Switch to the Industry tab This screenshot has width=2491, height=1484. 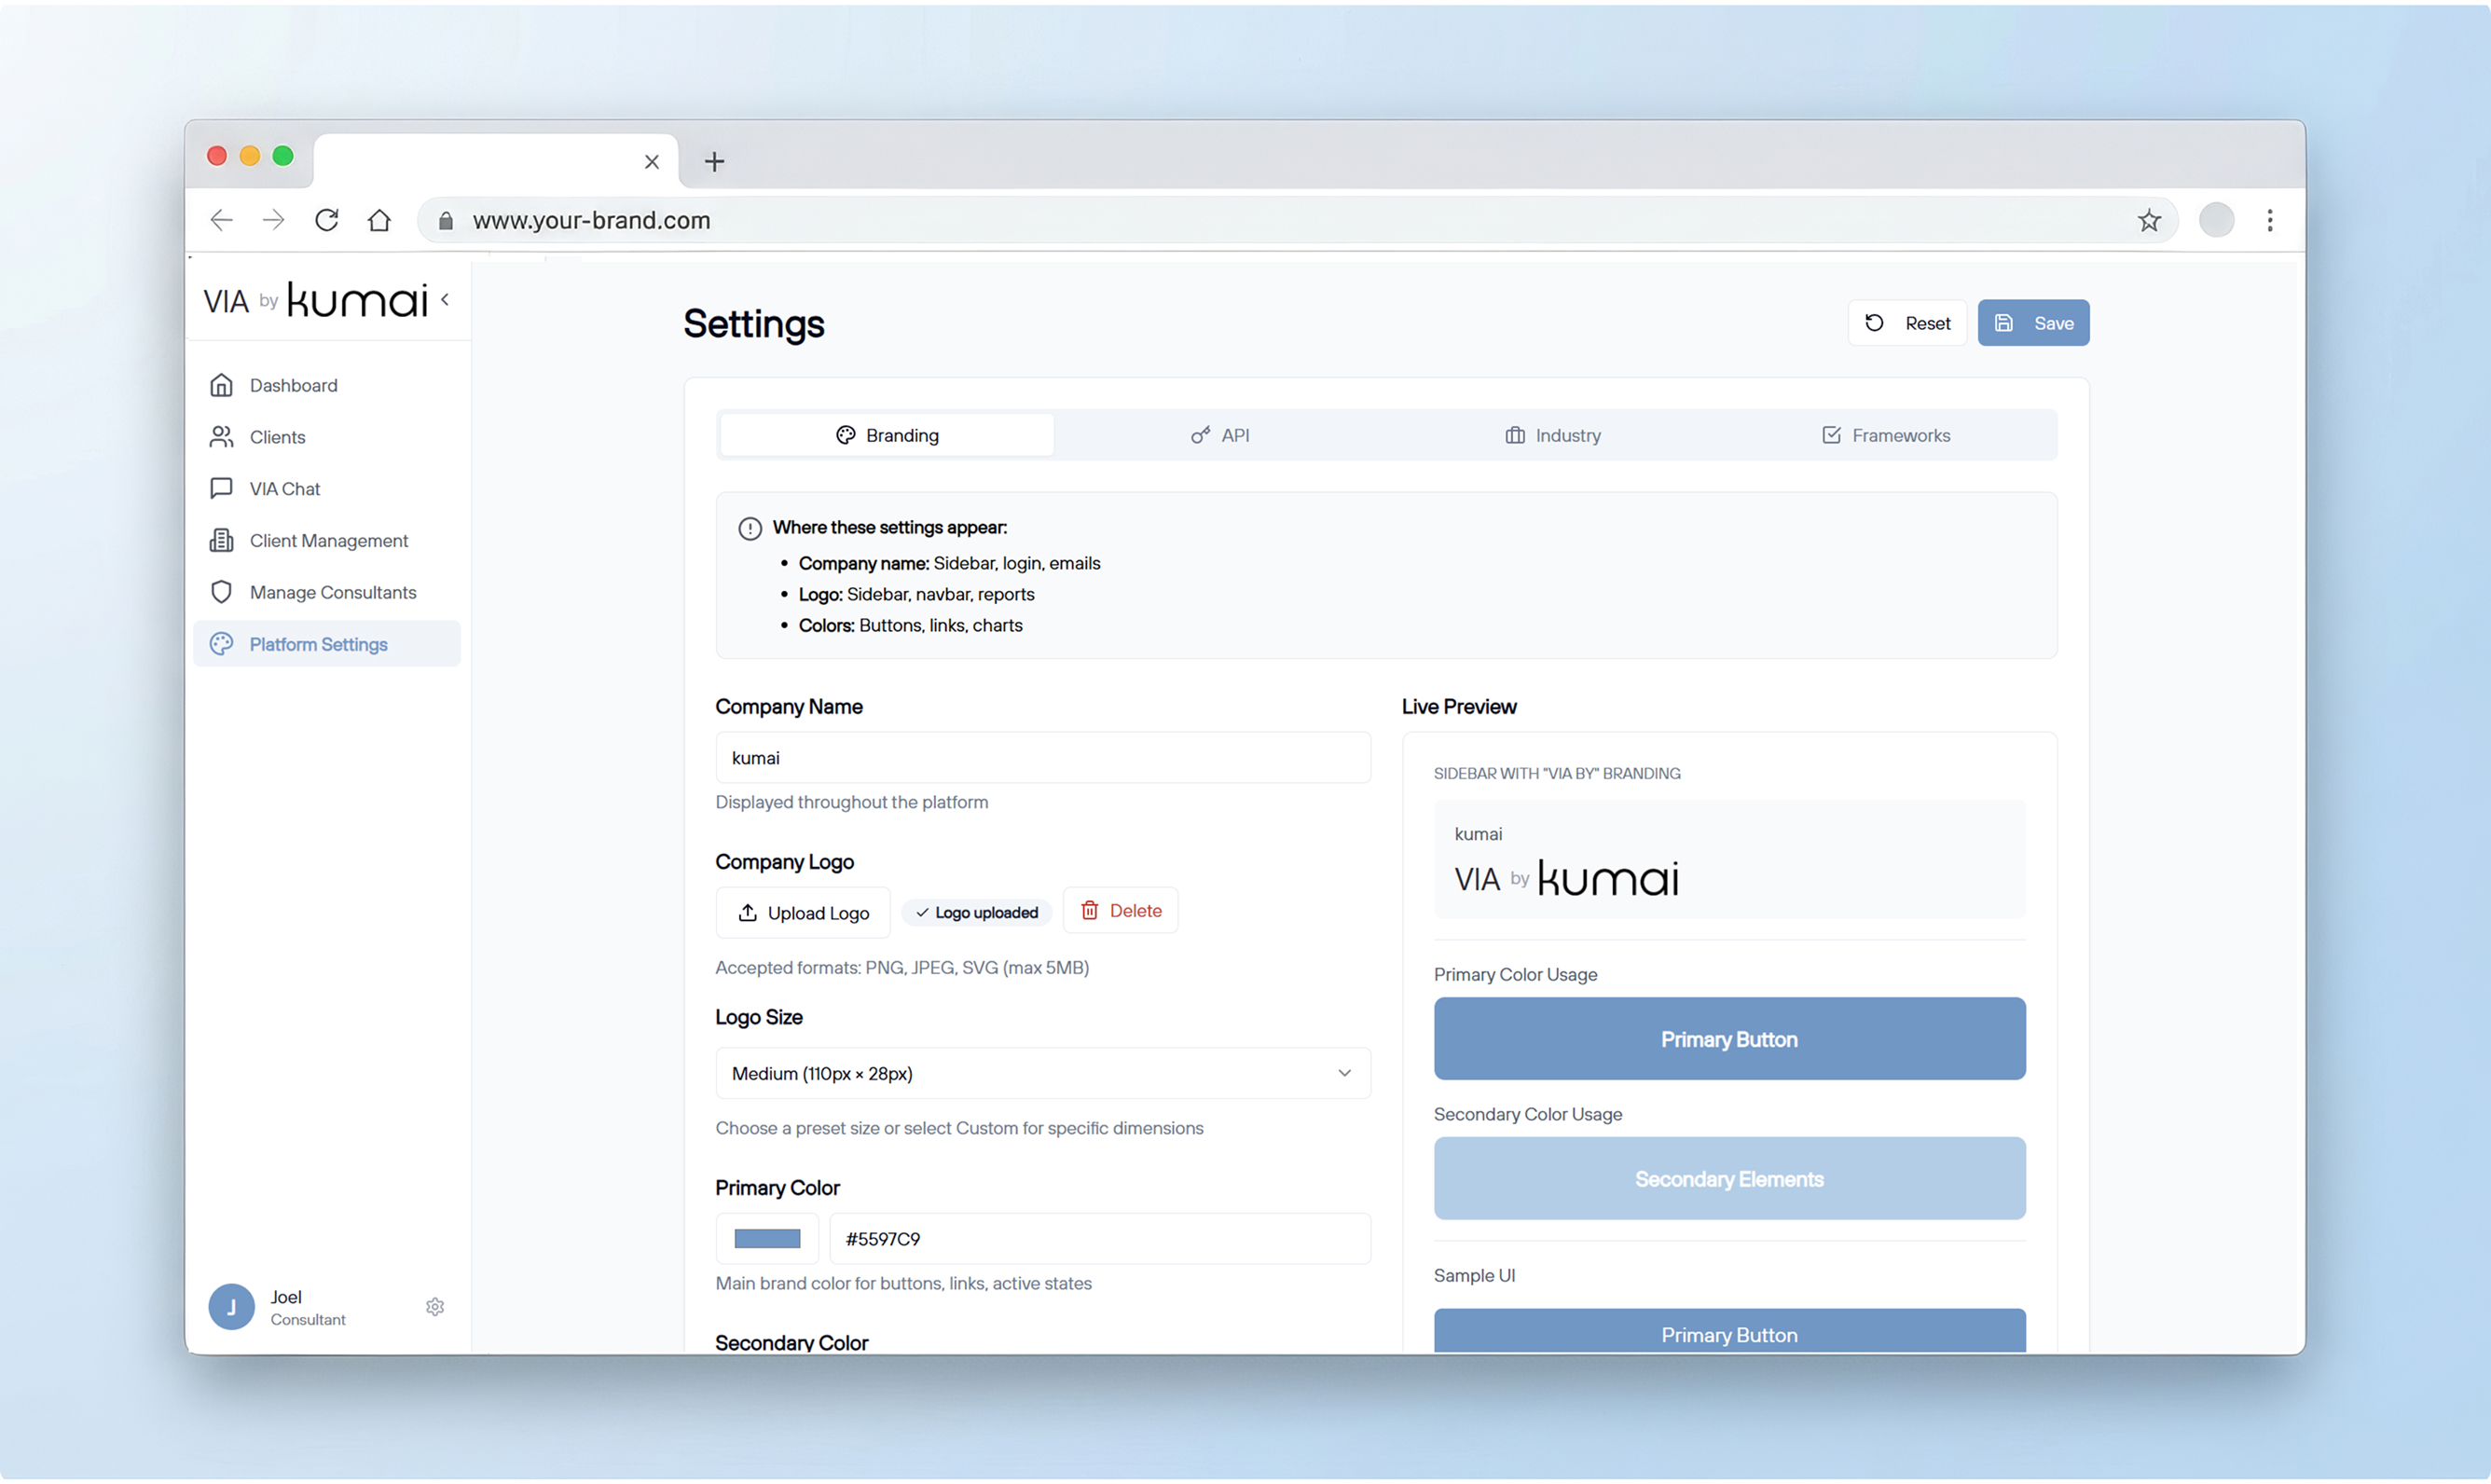1553,435
